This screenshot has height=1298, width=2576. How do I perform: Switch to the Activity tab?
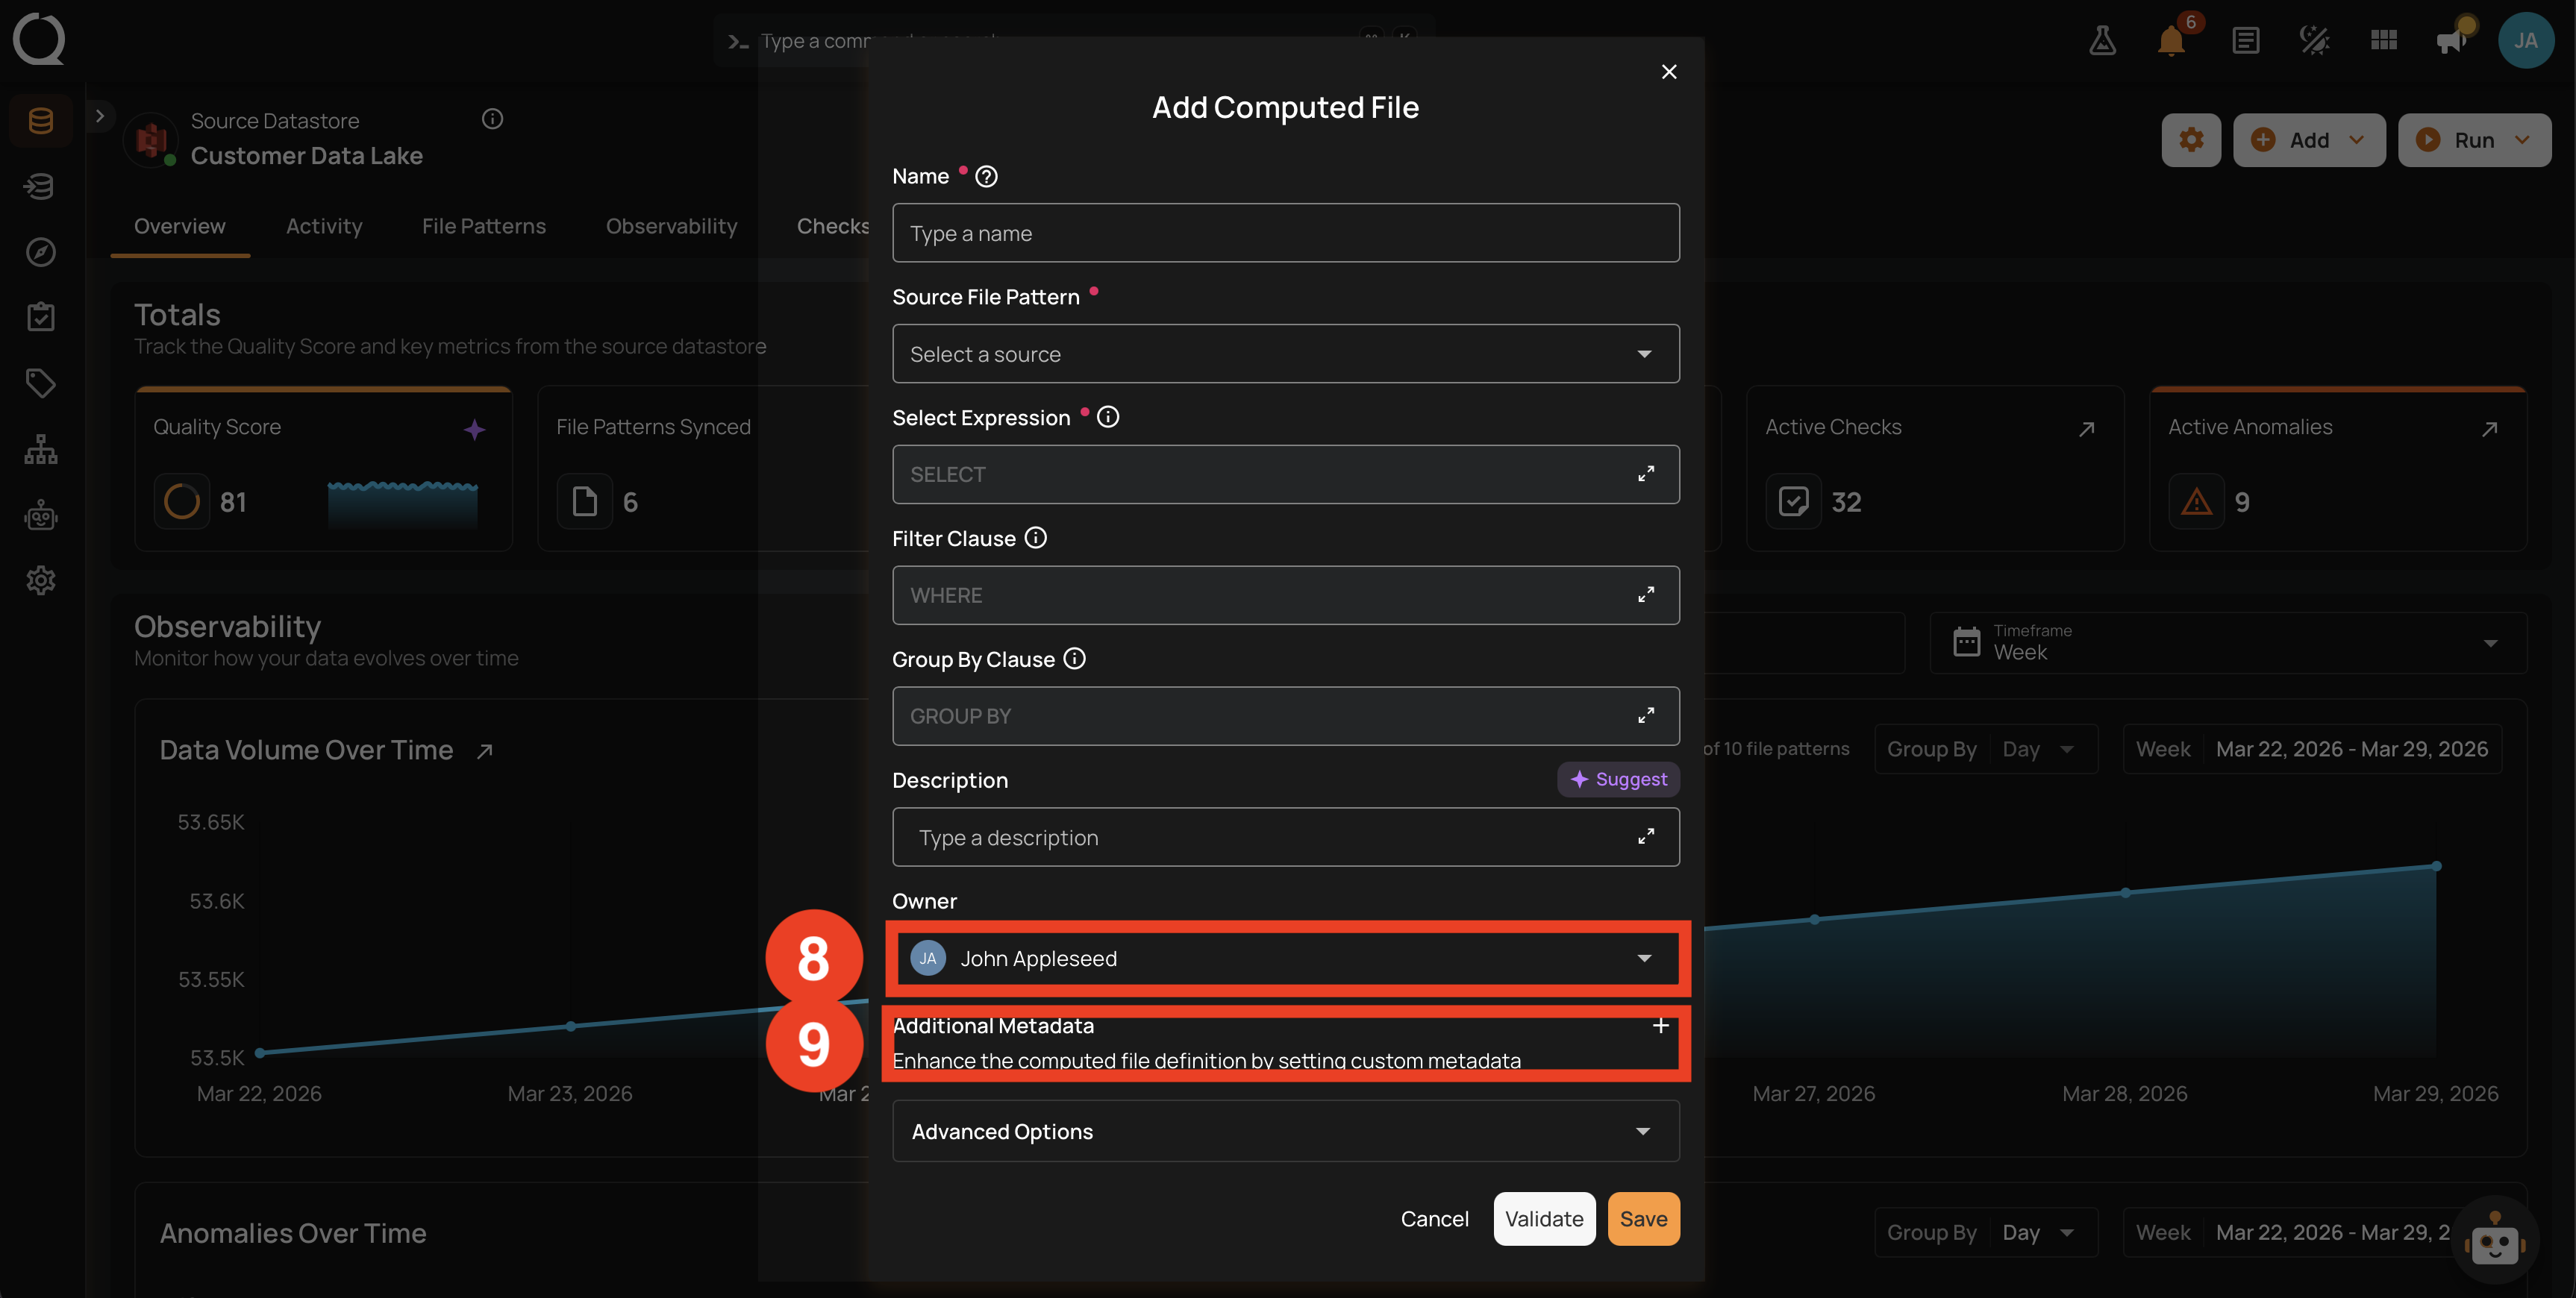324,226
